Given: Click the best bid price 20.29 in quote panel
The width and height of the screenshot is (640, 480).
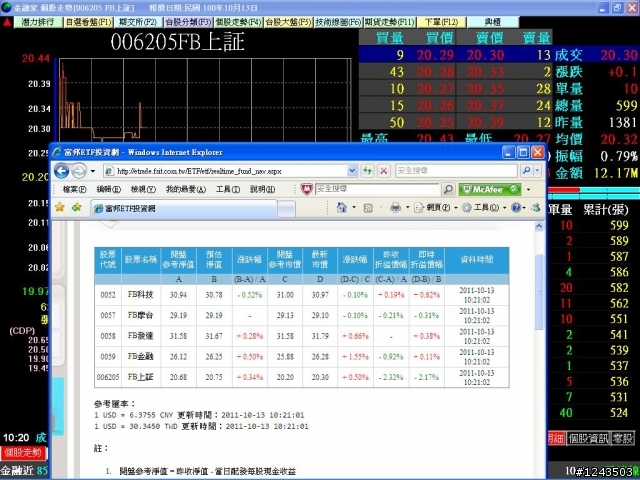Looking at the screenshot, I should [435, 55].
